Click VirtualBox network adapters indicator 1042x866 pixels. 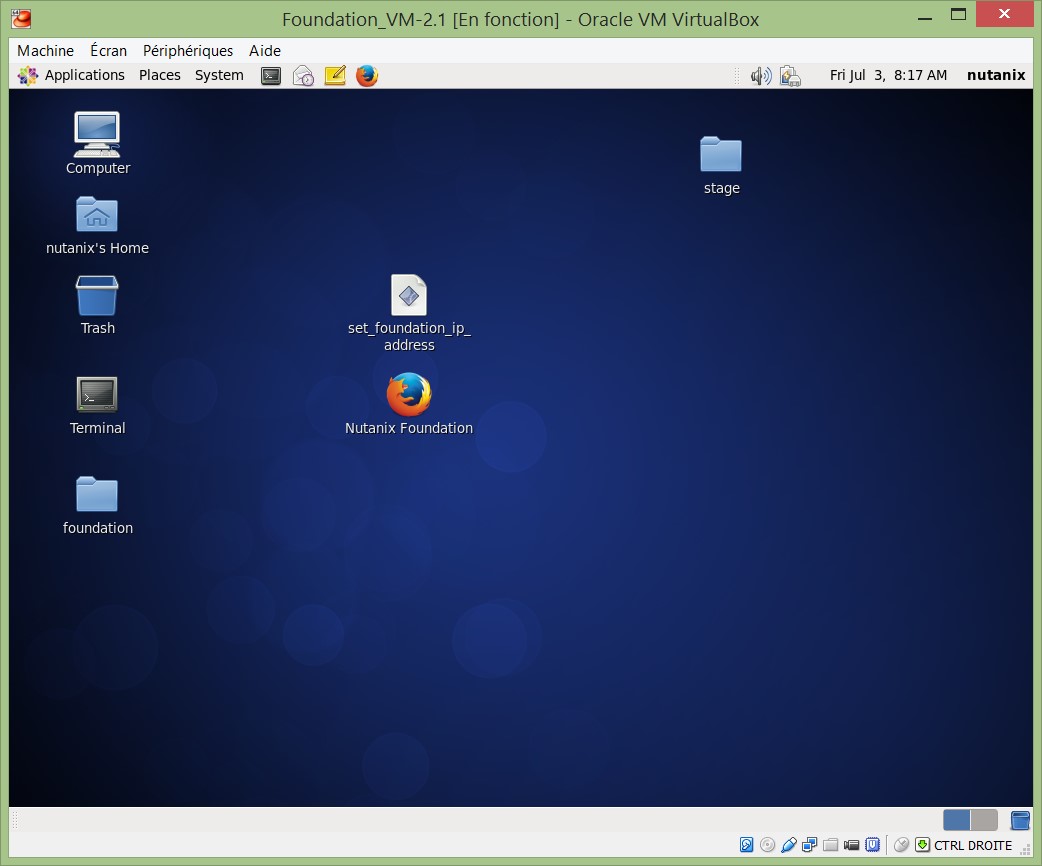809,845
